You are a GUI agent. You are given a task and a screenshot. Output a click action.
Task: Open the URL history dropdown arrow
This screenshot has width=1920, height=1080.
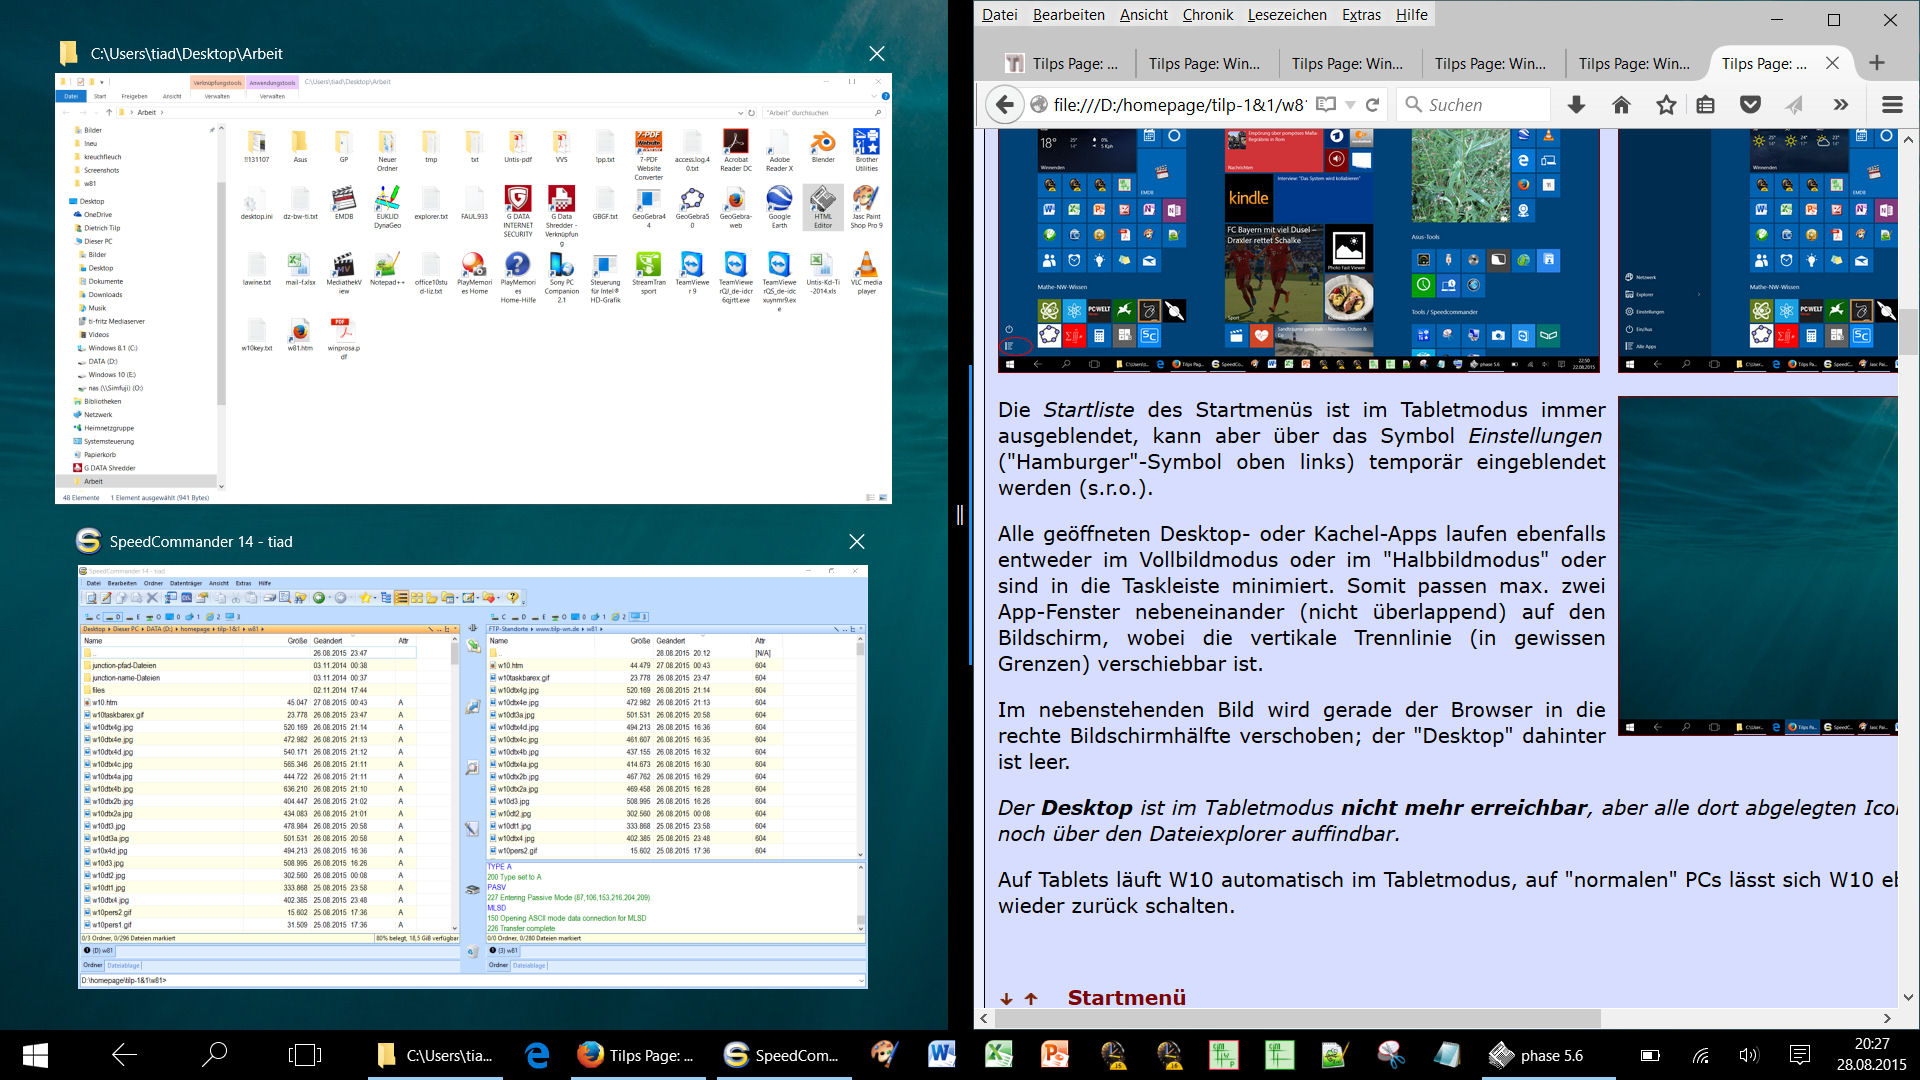coord(1350,105)
